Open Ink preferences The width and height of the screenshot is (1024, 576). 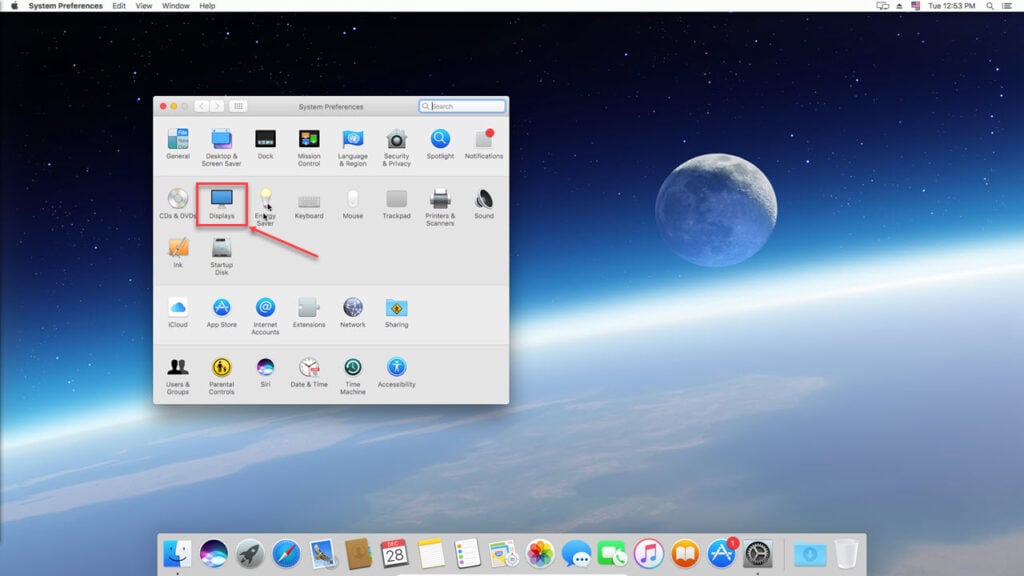(178, 253)
